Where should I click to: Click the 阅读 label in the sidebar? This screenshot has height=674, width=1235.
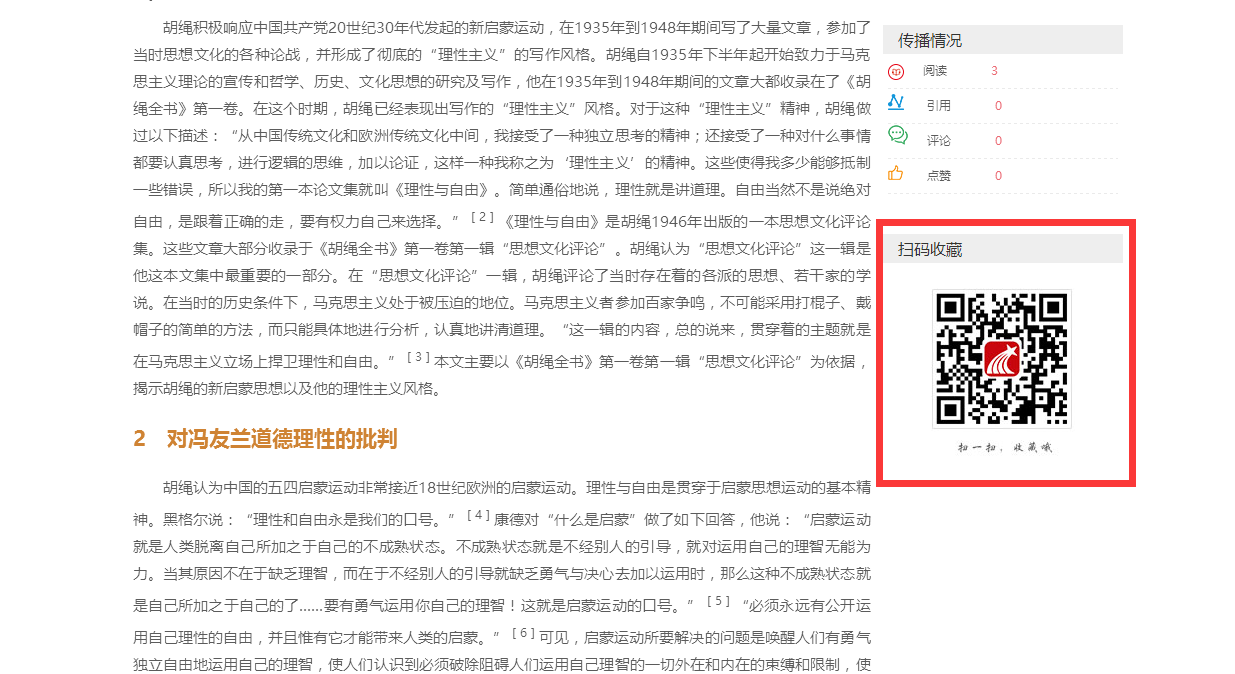(x=934, y=71)
